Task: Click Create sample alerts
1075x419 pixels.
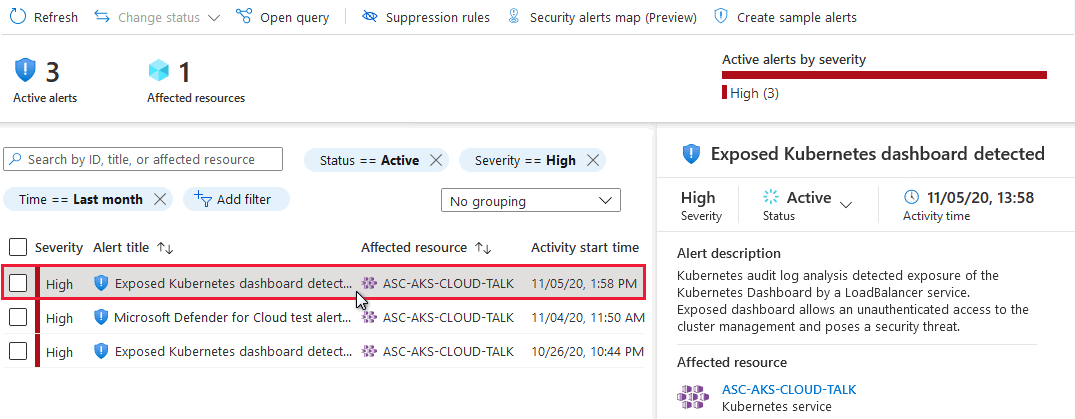Action: 786,17
